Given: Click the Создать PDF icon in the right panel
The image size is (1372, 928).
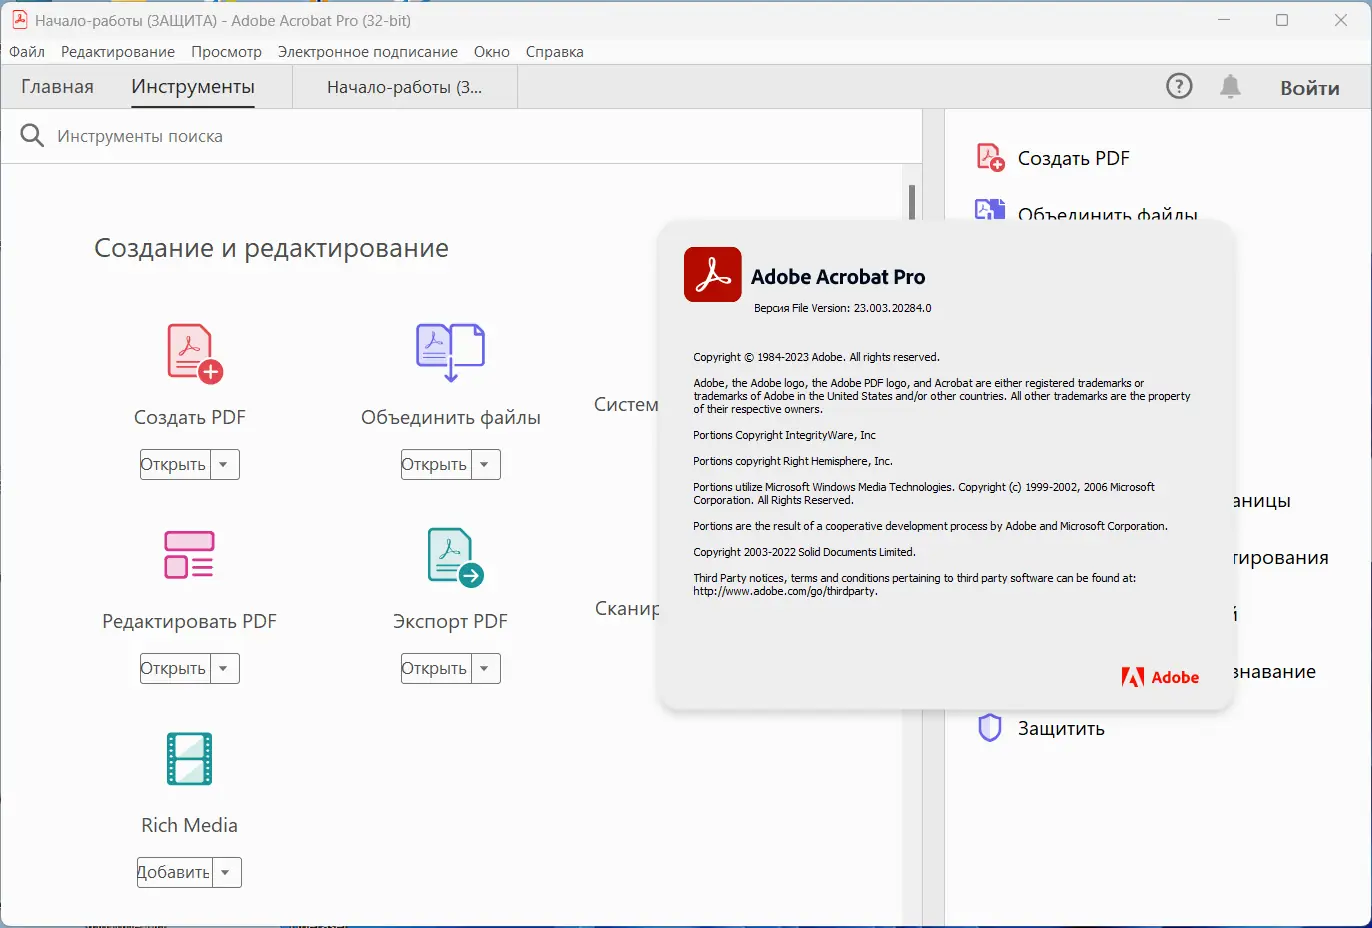Looking at the screenshot, I should pos(990,157).
